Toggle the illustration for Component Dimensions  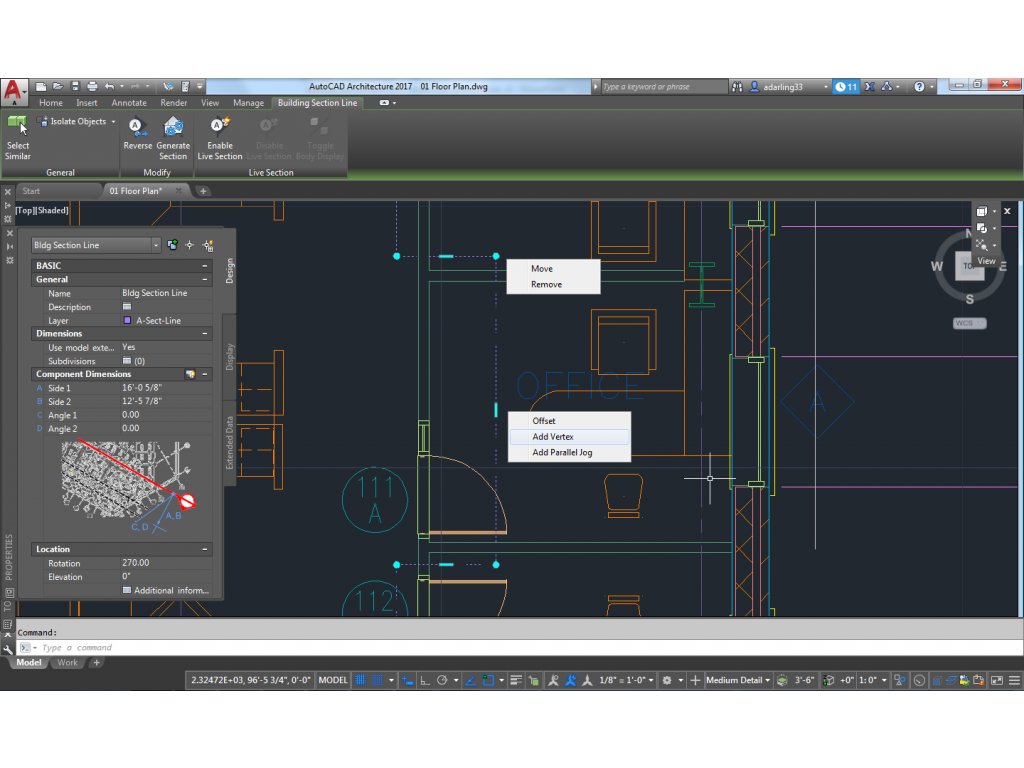click(x=190, y=374)
